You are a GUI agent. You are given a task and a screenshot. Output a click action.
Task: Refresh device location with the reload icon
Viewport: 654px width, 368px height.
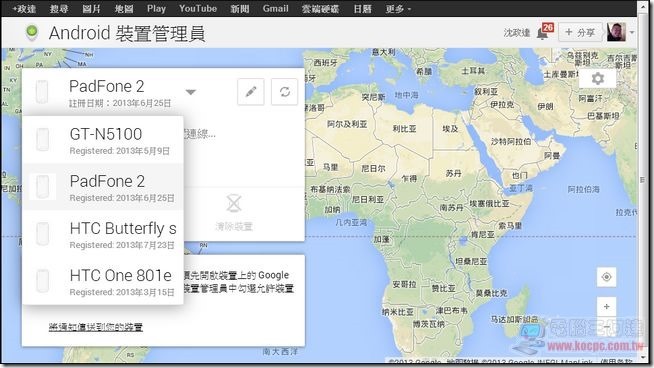(285, 92)
